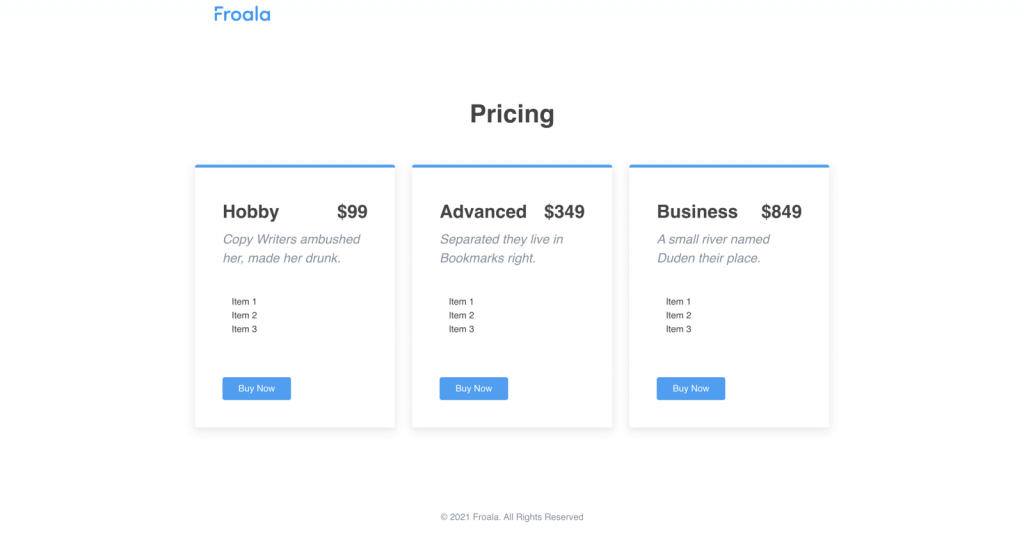Viewport: 1024px width, 541px height.
Task: Click Buy Now for the Advanced plan
Action: coord(473,389)
